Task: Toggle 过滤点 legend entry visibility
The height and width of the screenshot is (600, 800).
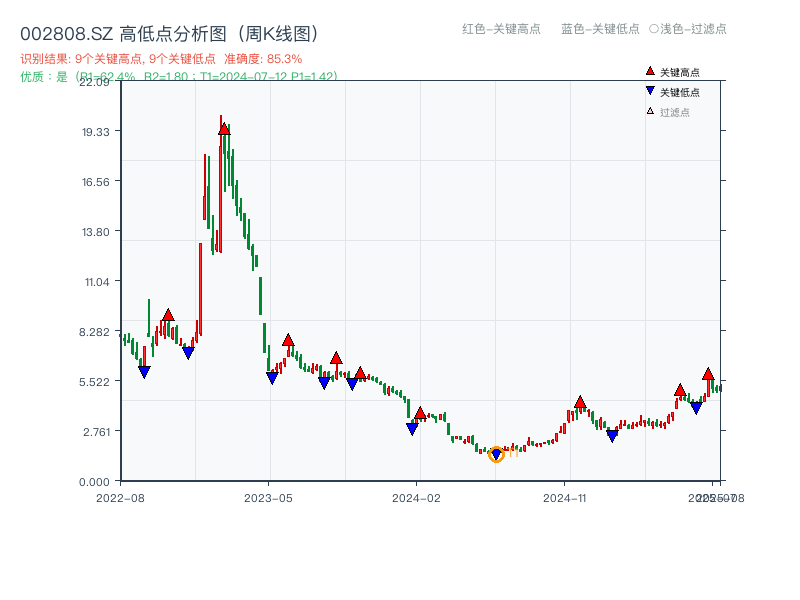Action: (x=668, y=112)
